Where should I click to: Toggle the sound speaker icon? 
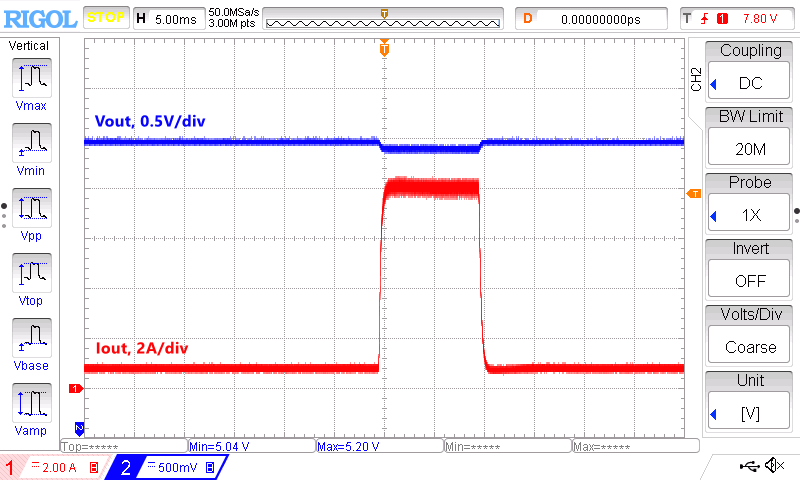(773, 465)
